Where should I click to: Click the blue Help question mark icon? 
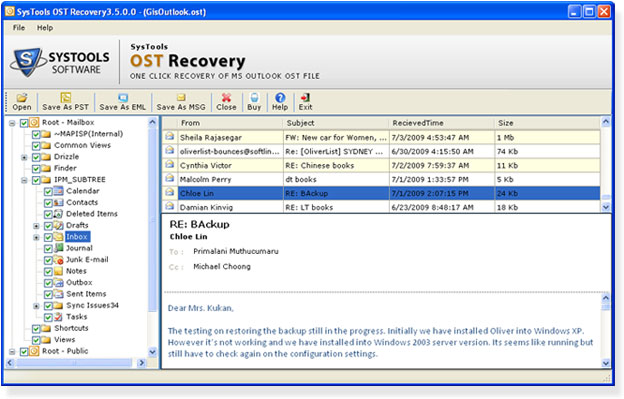(280, 98)
